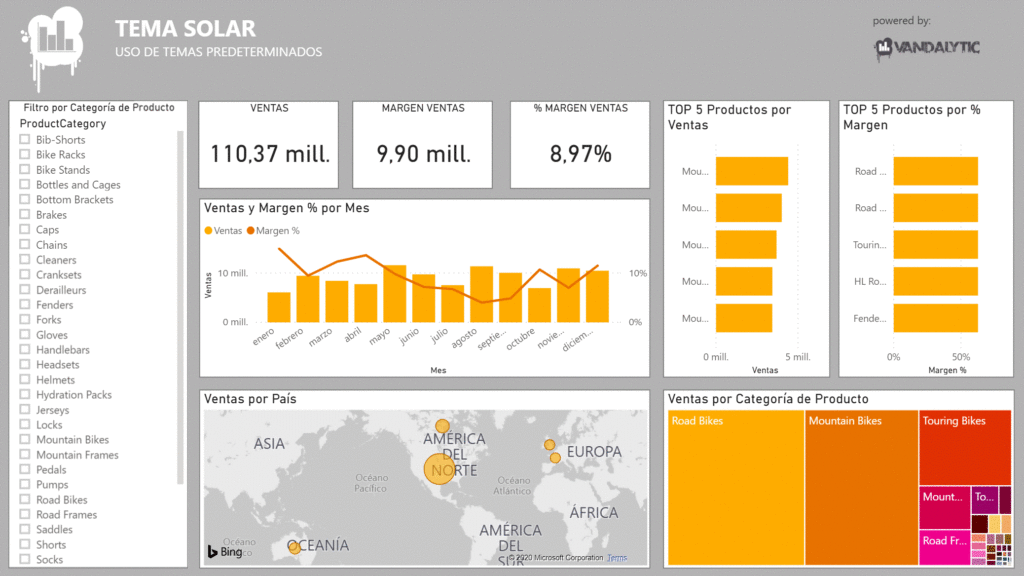The width and height of the screenshot is (1024, 576).
Task: Tick the Mountain Bikes checkbox
Action: pyautogui.click(x=25, y=440)
